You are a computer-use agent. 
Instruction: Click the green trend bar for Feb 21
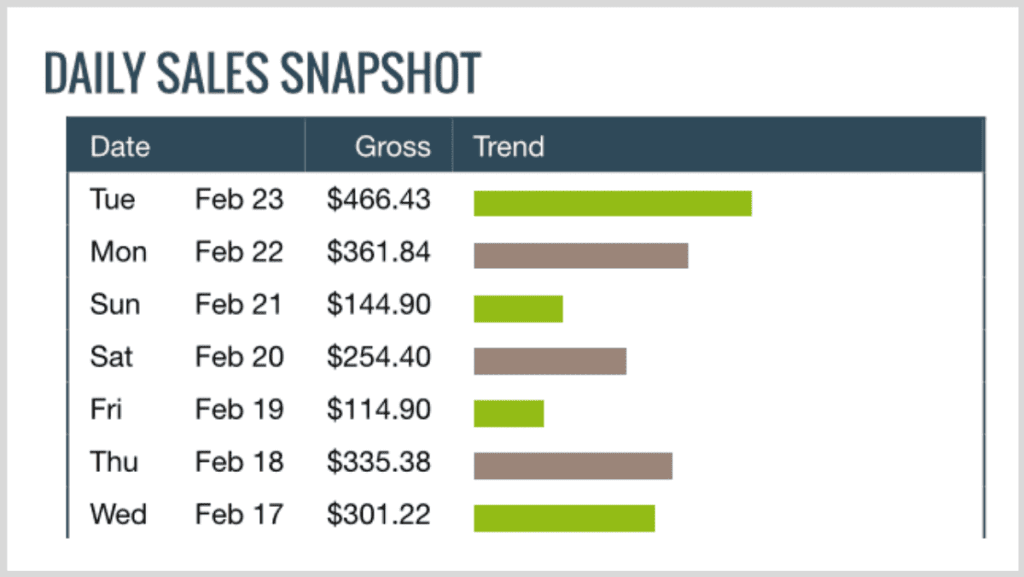[518, 308]
